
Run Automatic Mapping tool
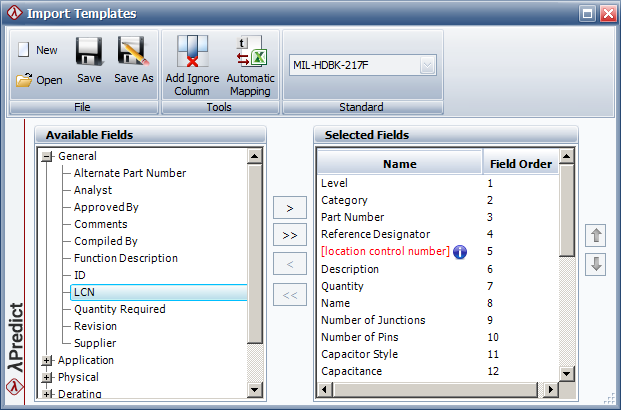[x=249, y=52]
